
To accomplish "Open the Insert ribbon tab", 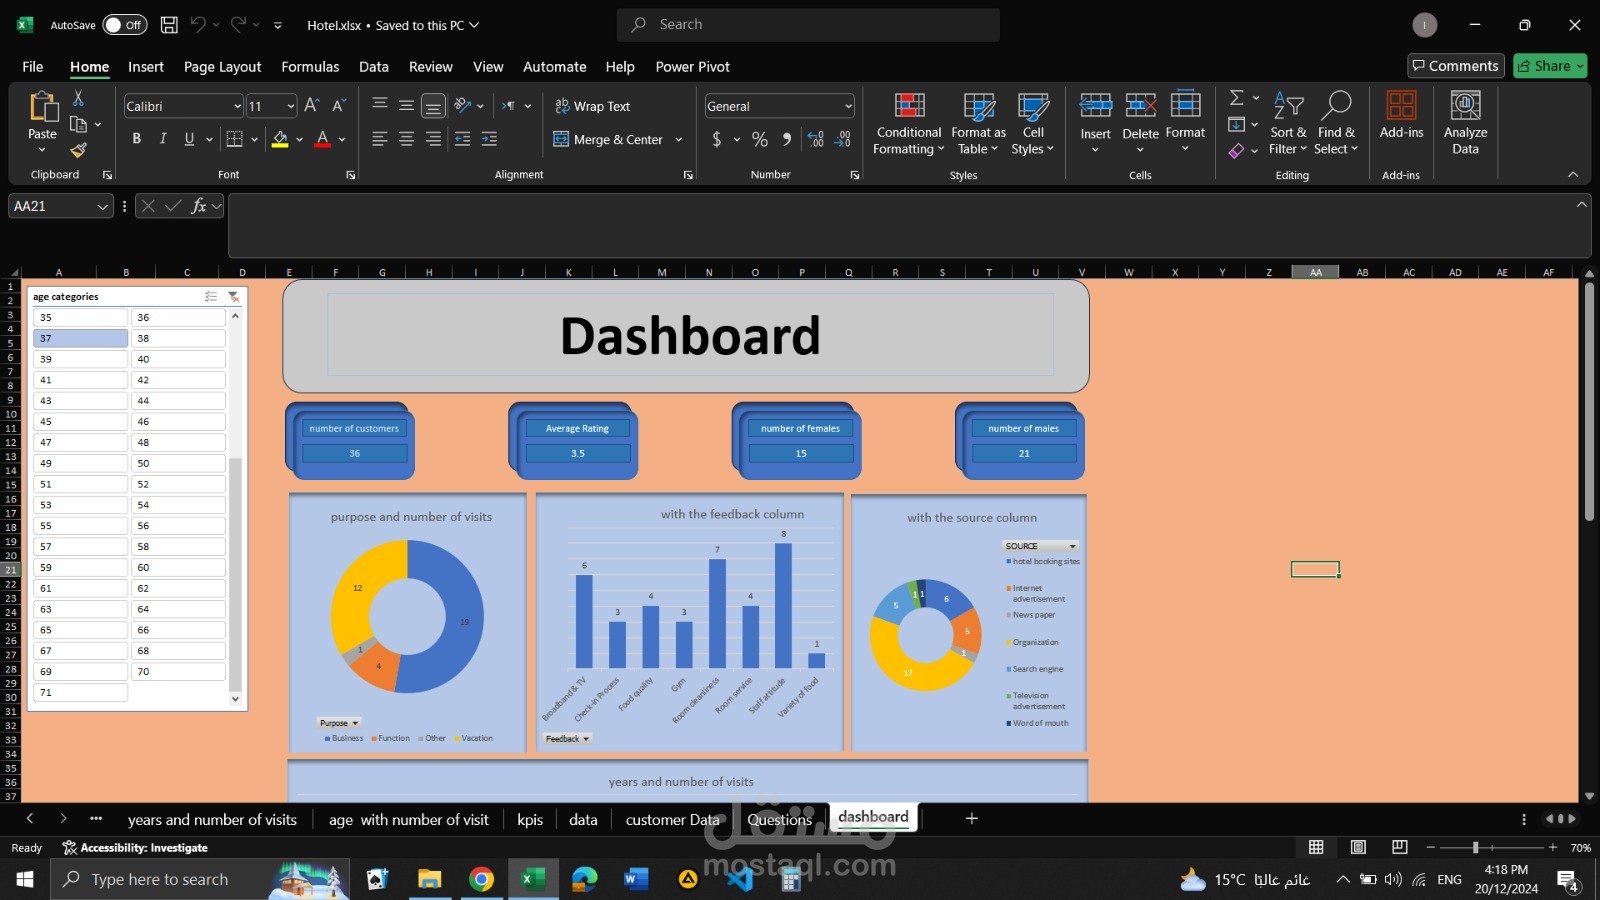I will (x=146, y=67).
